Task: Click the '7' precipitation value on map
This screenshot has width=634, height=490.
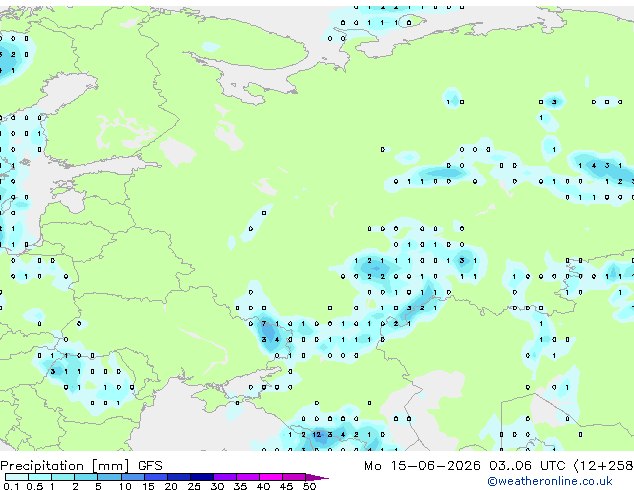Action: coord(264,323)
